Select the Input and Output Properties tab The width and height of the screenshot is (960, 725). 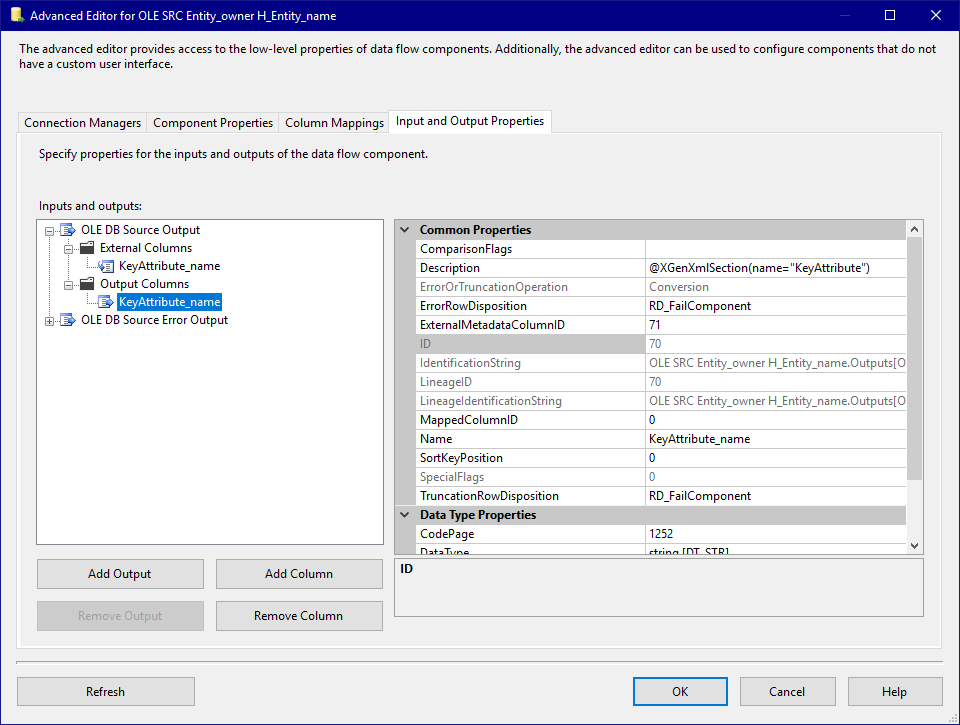click(x=470, y=121)
